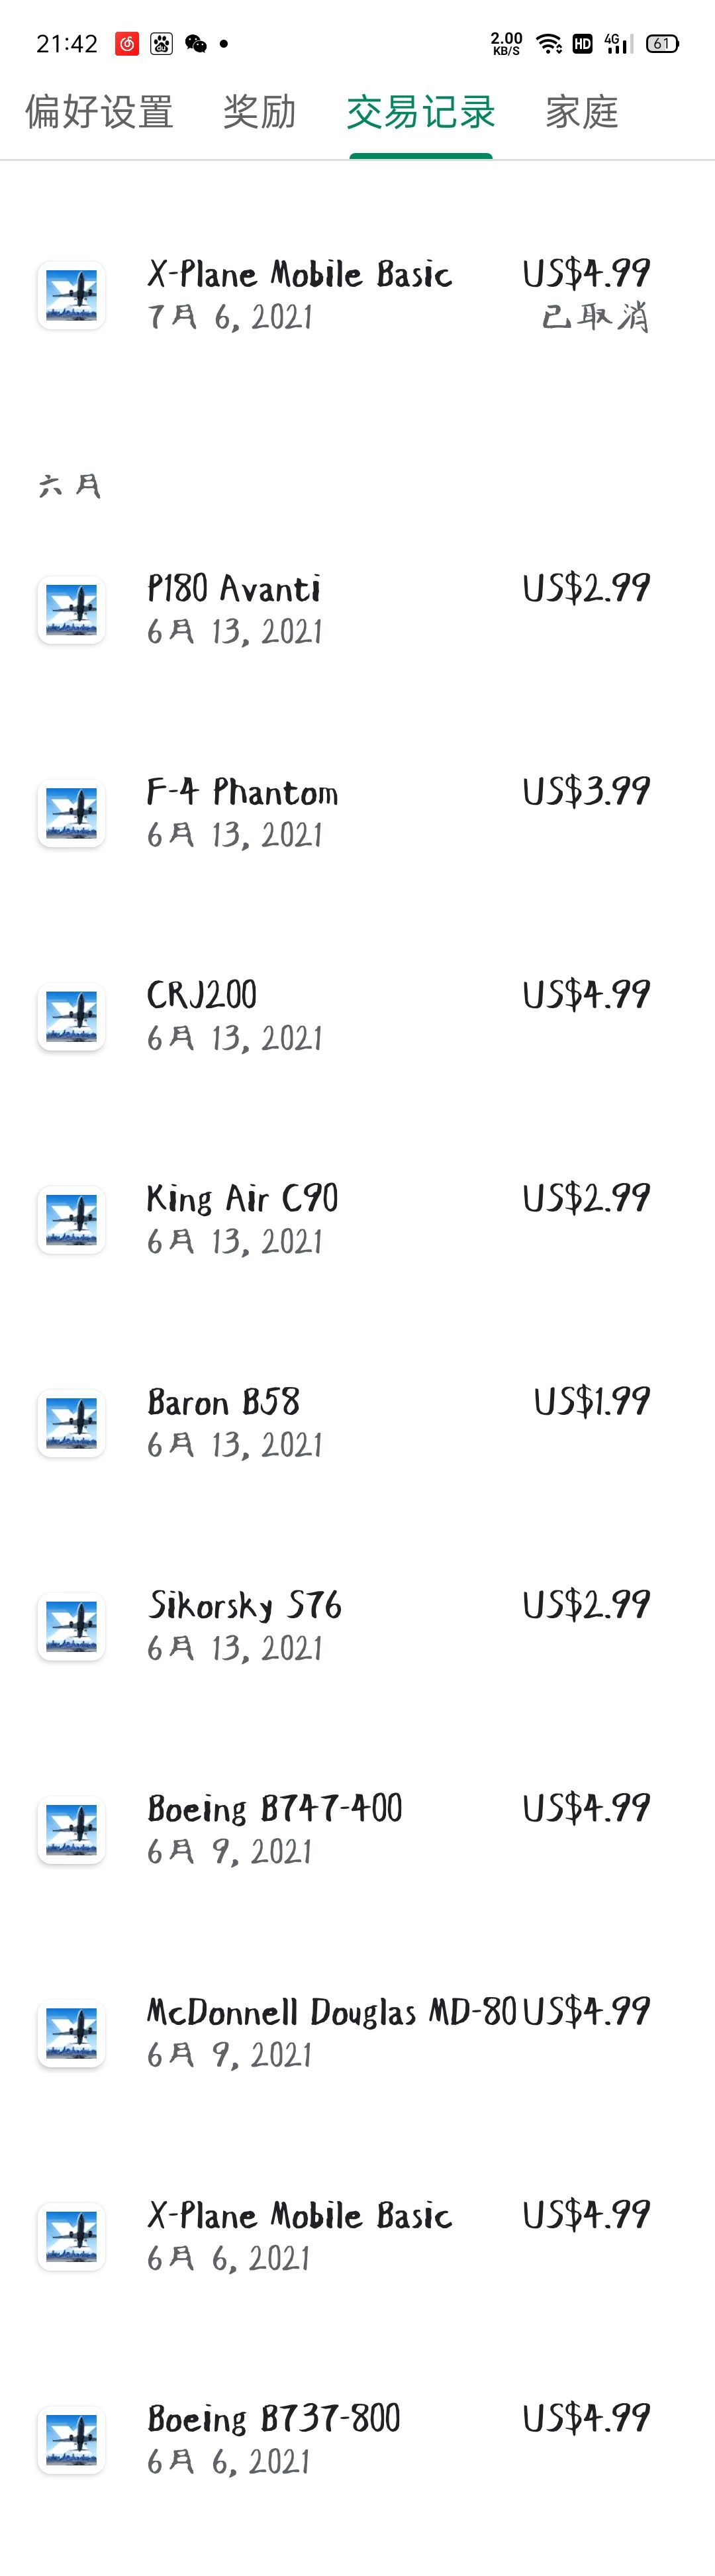The image size is (715, 2576).
Task: Tap the Baron B58 purchase icon
Action: [x=71, y=1423]
